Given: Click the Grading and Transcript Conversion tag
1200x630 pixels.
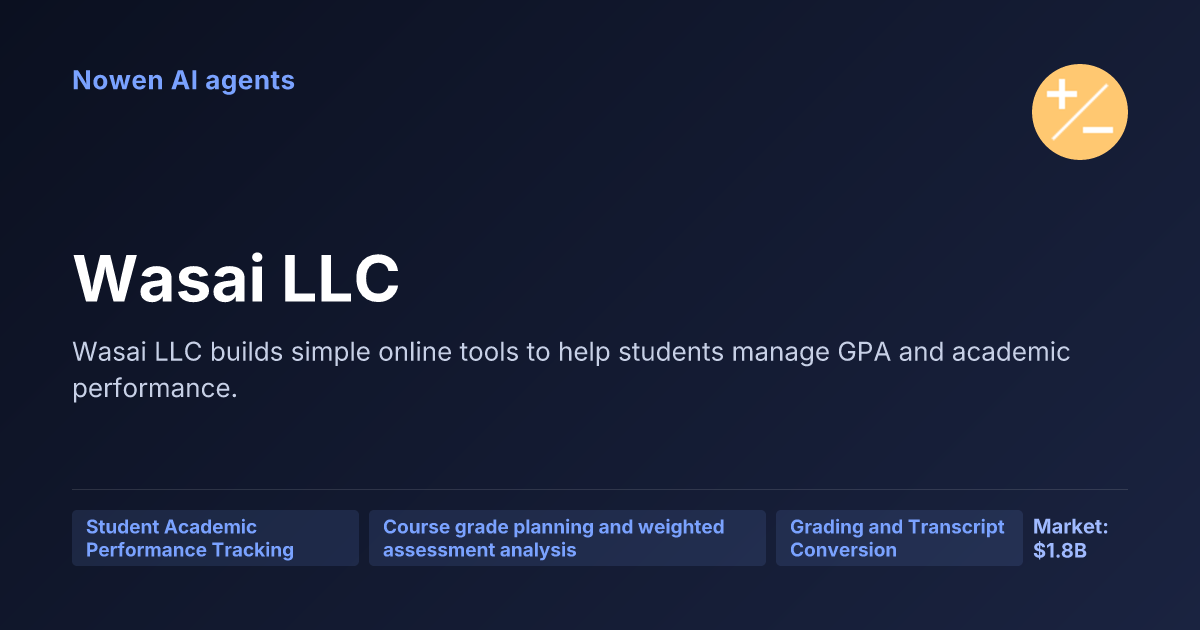Looking at the screenshot, I should pyautogui.click(x=899, y=538).
